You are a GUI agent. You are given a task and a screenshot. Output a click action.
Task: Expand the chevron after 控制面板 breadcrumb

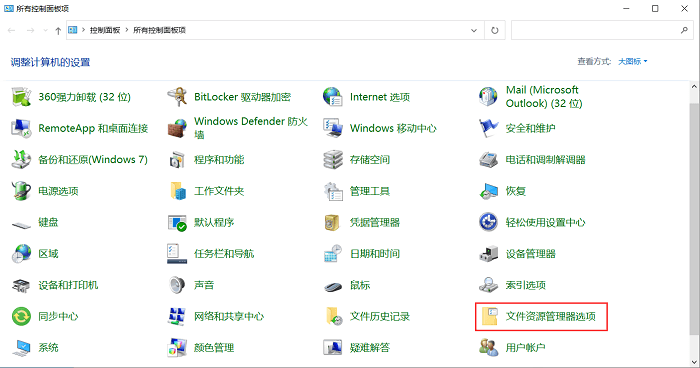pos(127,30)
